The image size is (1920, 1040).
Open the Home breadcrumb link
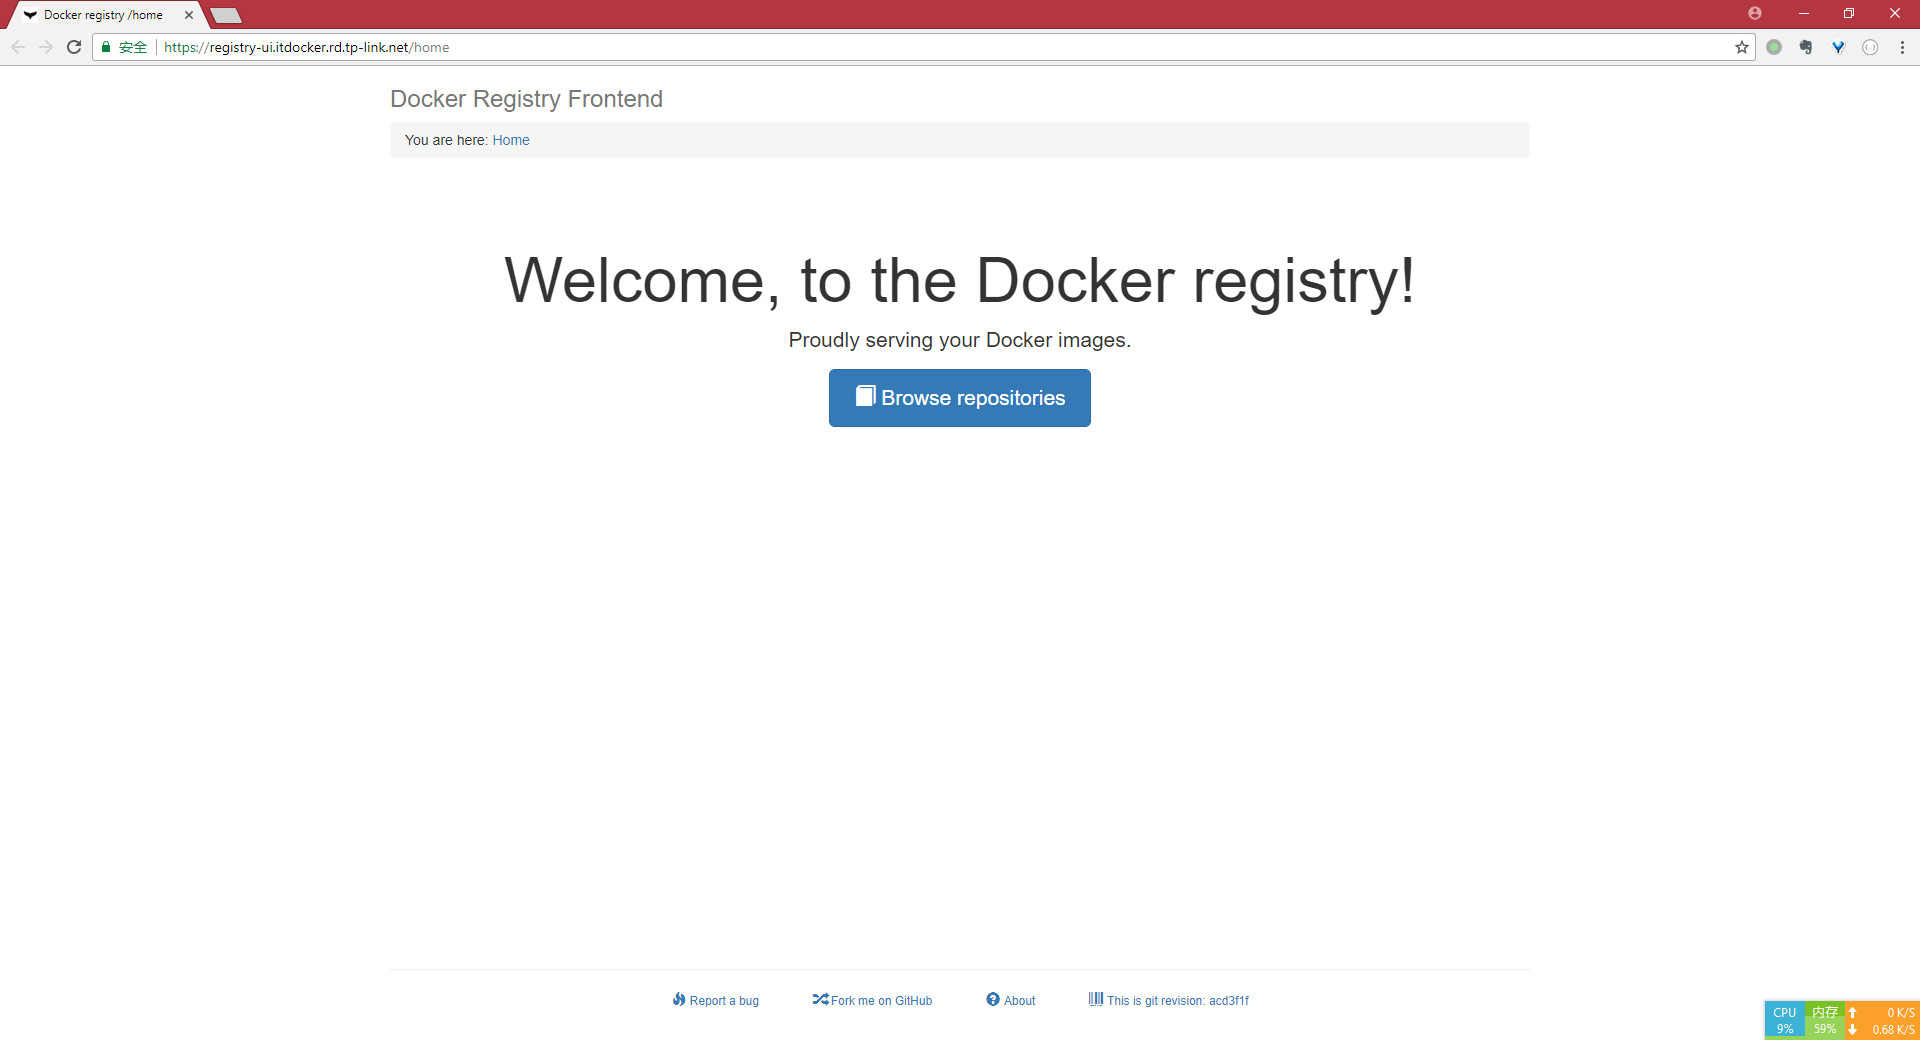click(x=510, y=140)
